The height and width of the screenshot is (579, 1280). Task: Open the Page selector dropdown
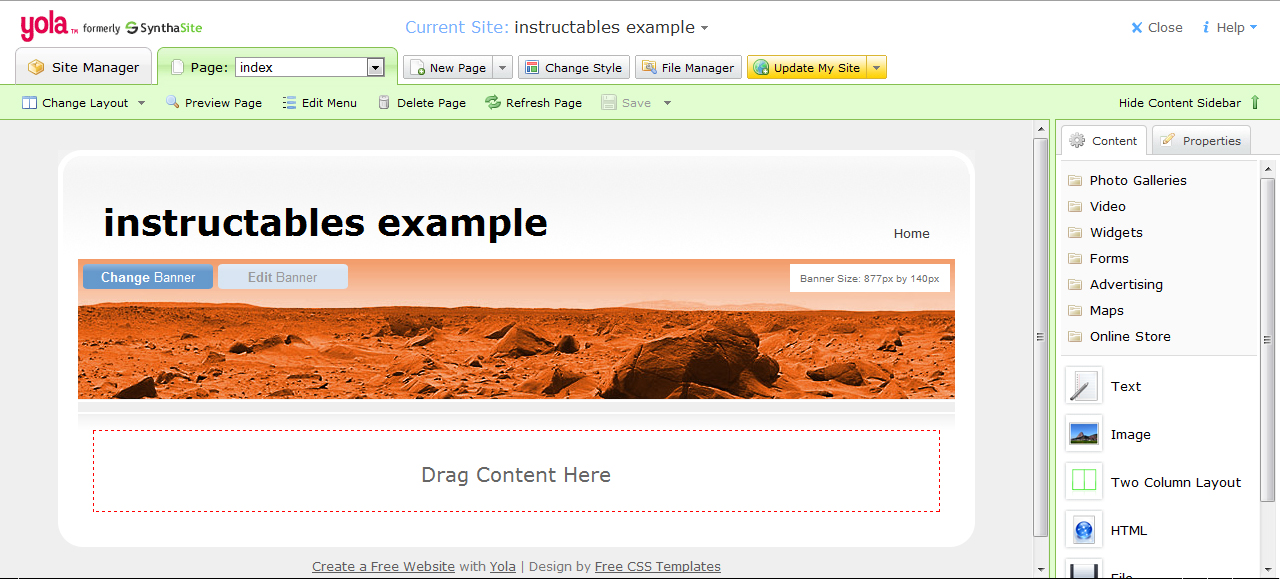pos(375,67)
